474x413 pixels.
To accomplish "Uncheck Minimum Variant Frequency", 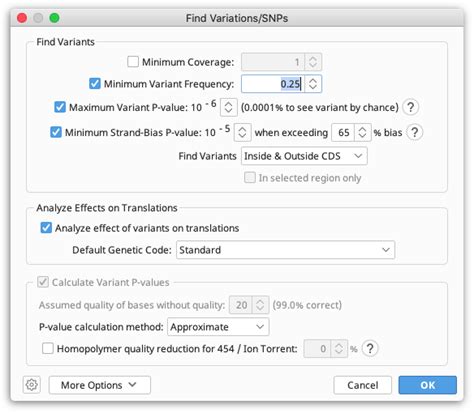I will point(95,83).
